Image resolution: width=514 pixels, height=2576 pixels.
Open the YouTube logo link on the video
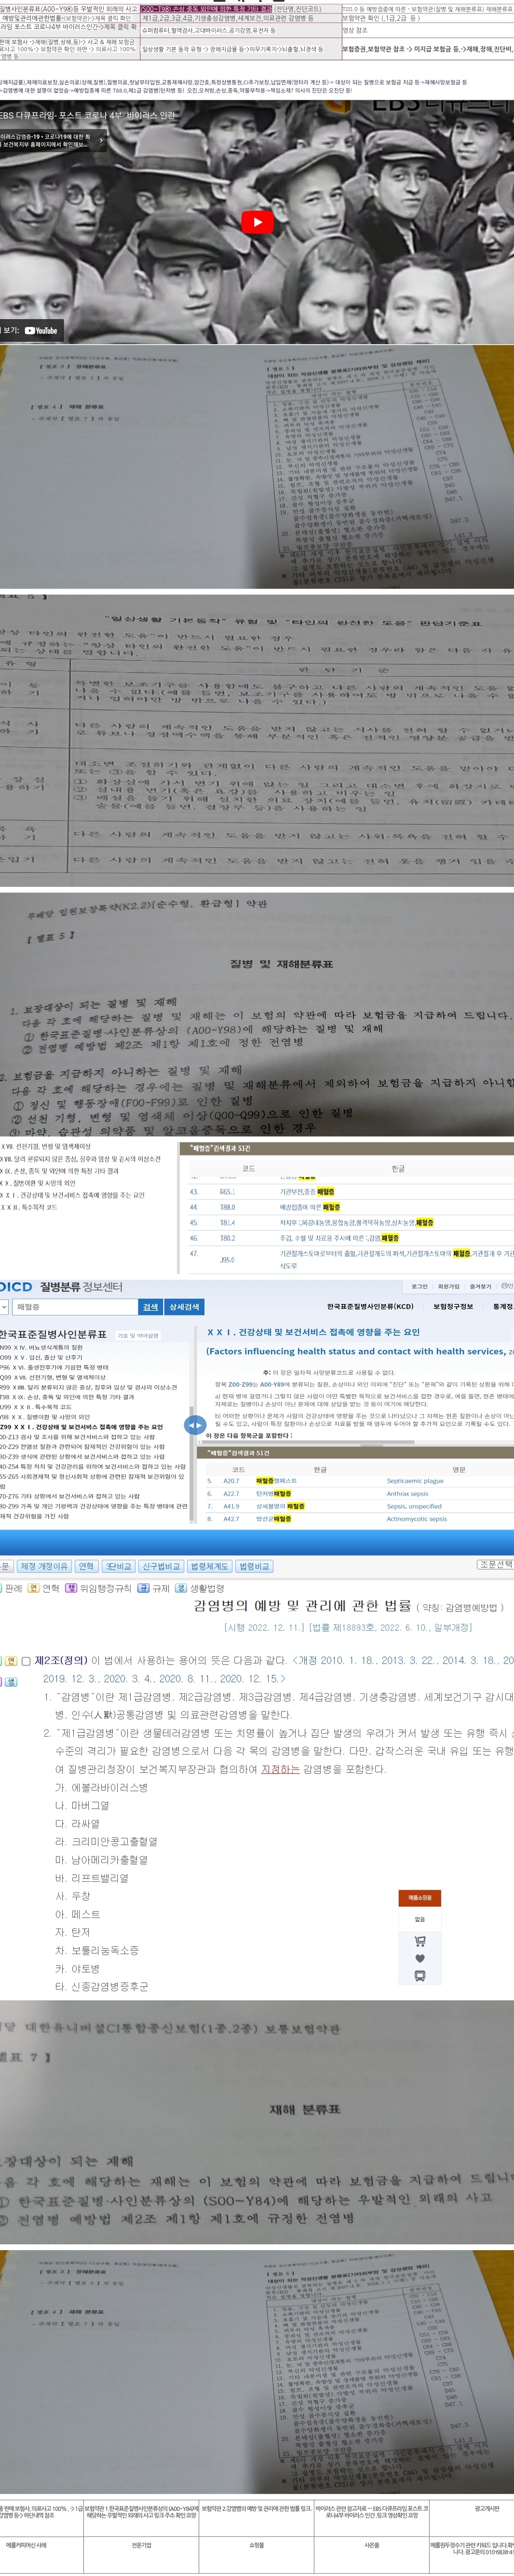pyautogui.click(x=41, y=330)
